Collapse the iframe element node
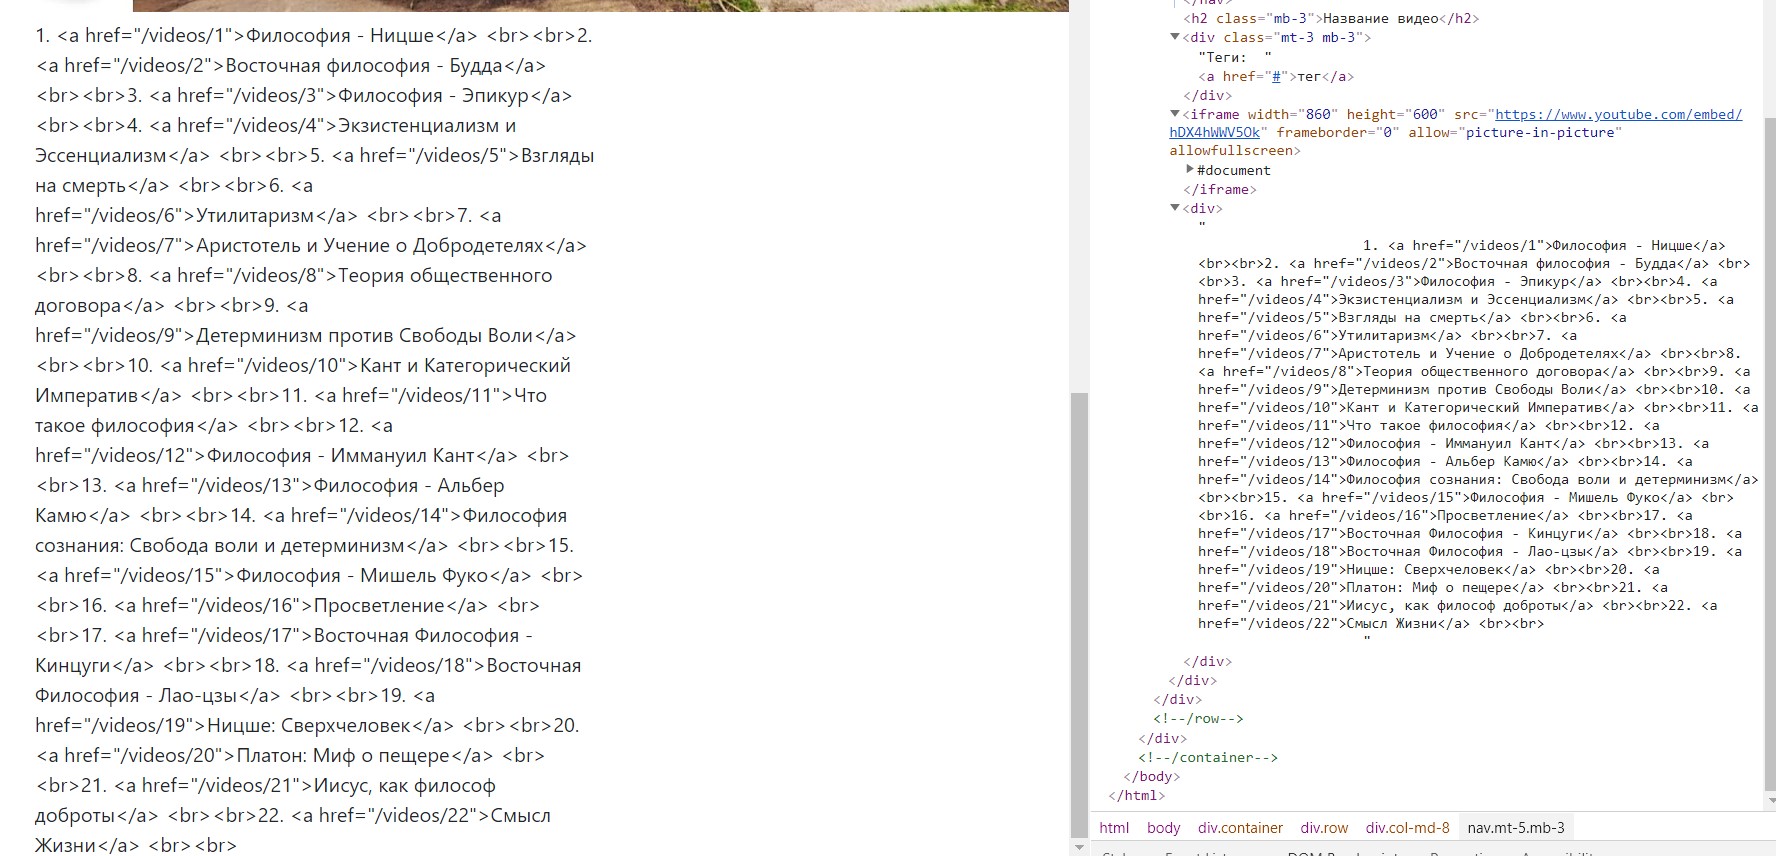 1175,114
